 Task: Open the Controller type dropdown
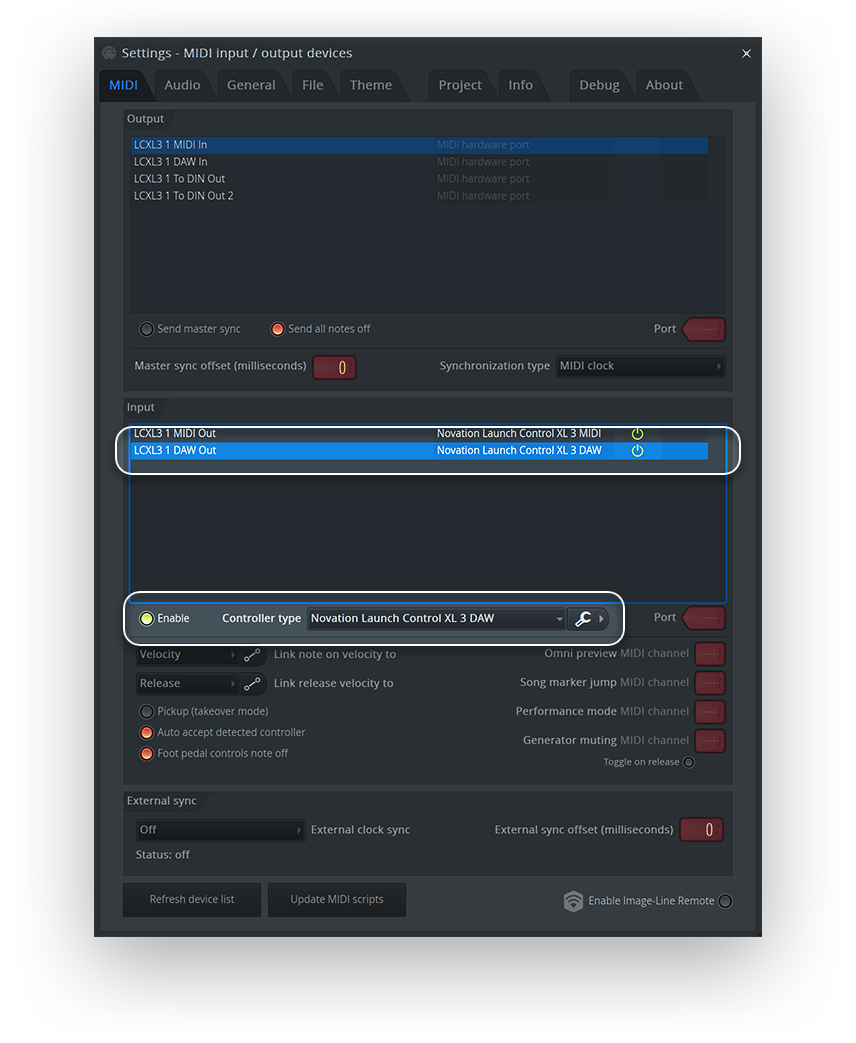[x=436, y=619]
